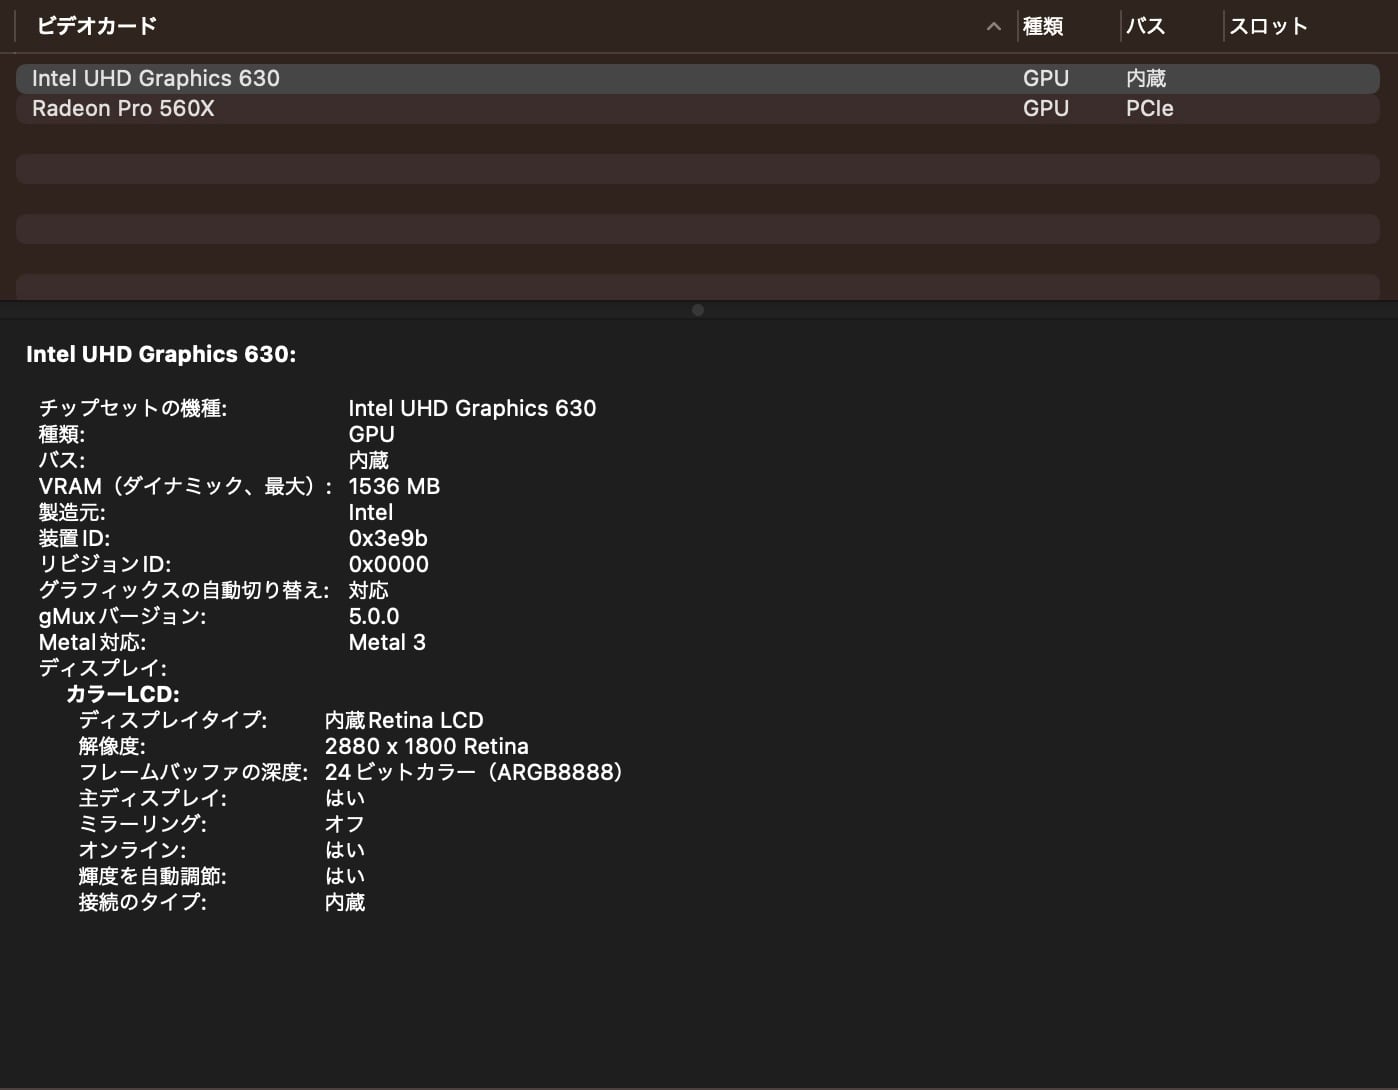The image size is (1398, 1090).
Task: Click the 装置ID value 0x3e9b
Action: pos(388,539)
